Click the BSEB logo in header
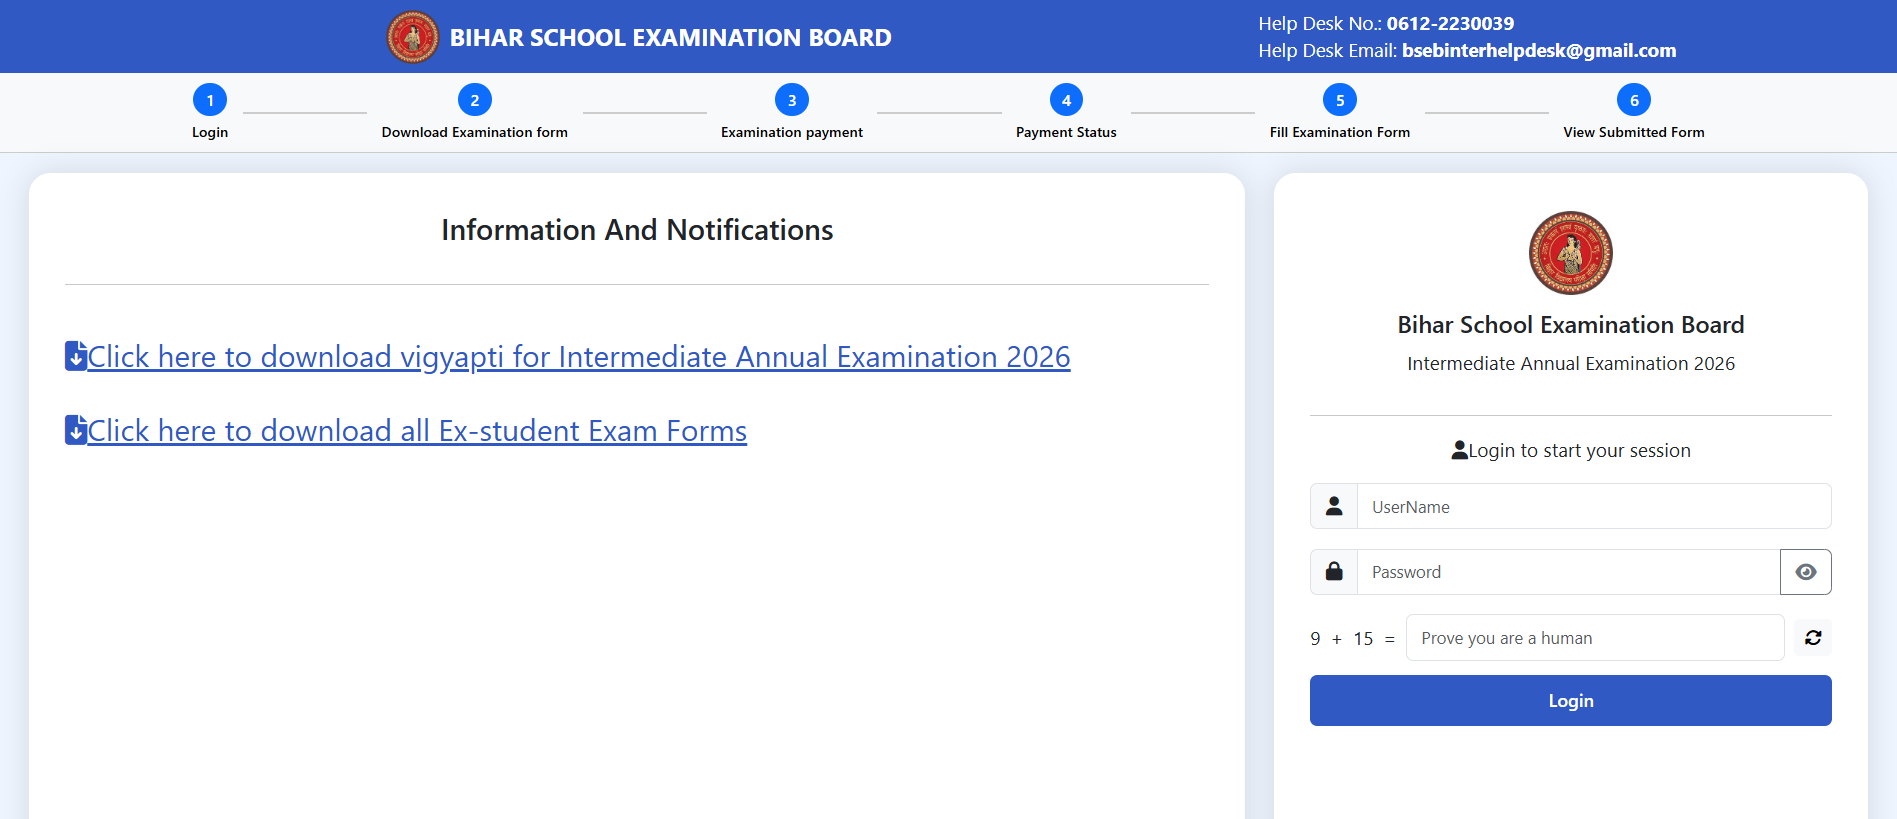Image resolution: width=1897 pixels, height=819 pixels. pos(412,37)
